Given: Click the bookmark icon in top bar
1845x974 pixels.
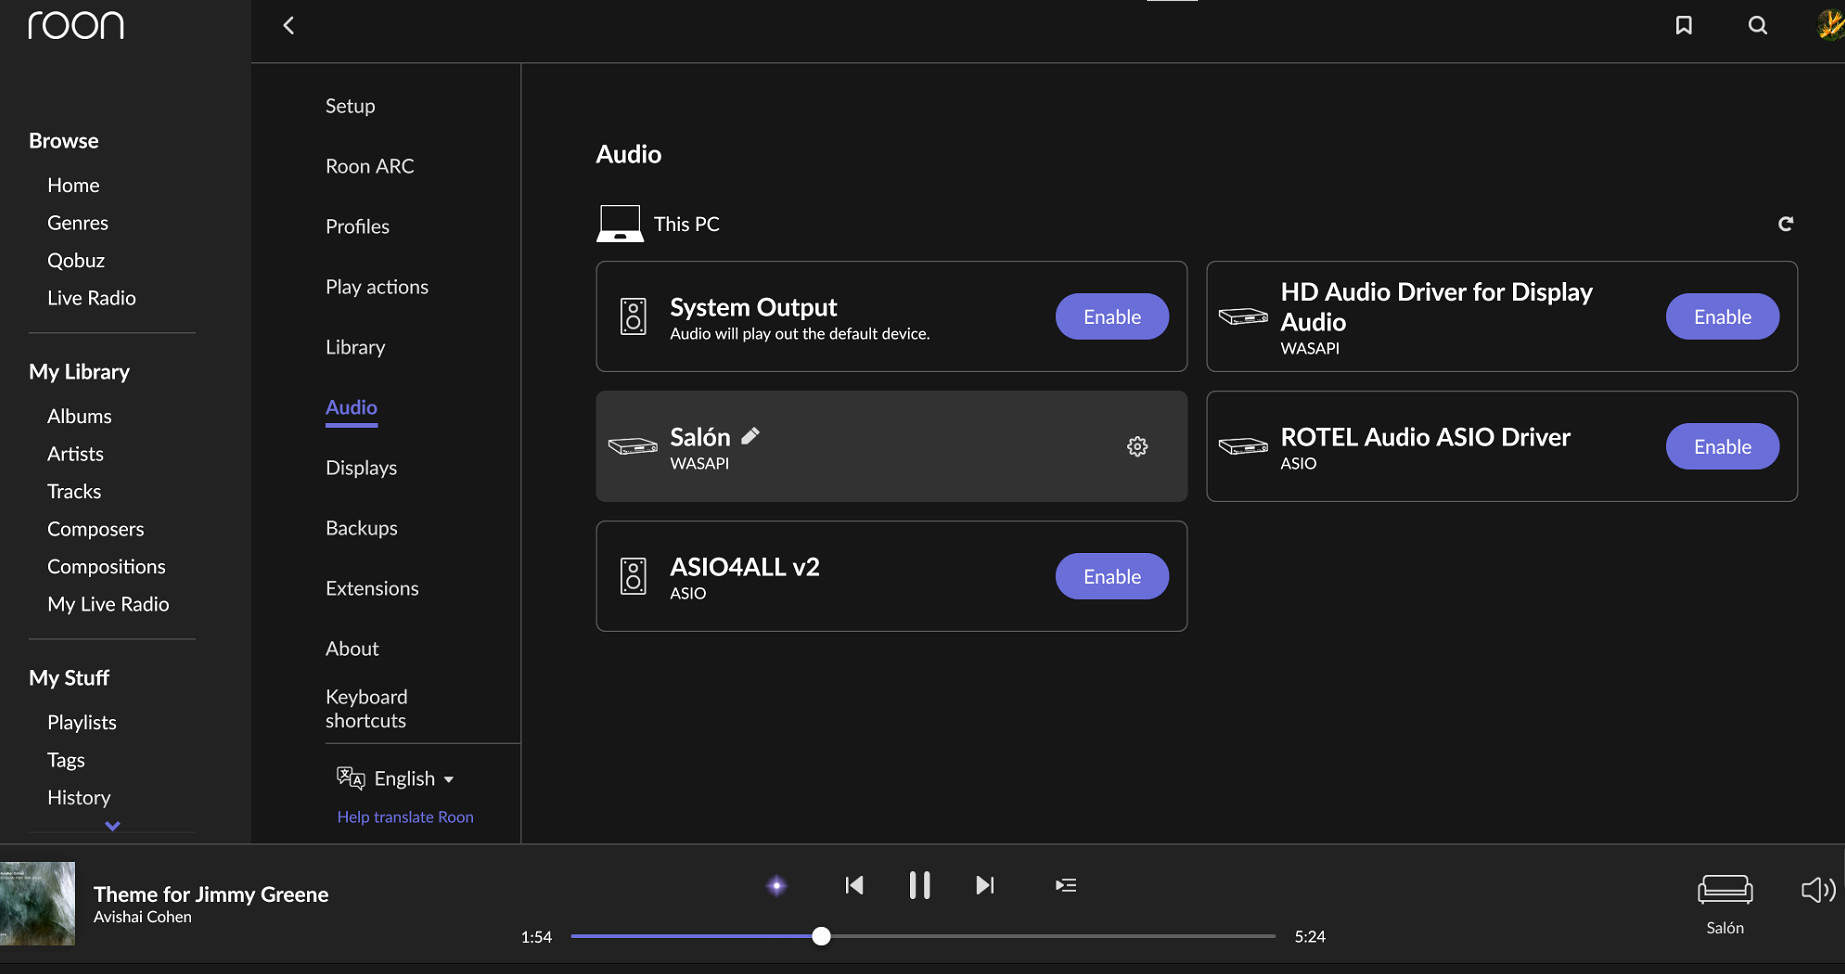Looking at the screenshot, I should [1684, 25].
